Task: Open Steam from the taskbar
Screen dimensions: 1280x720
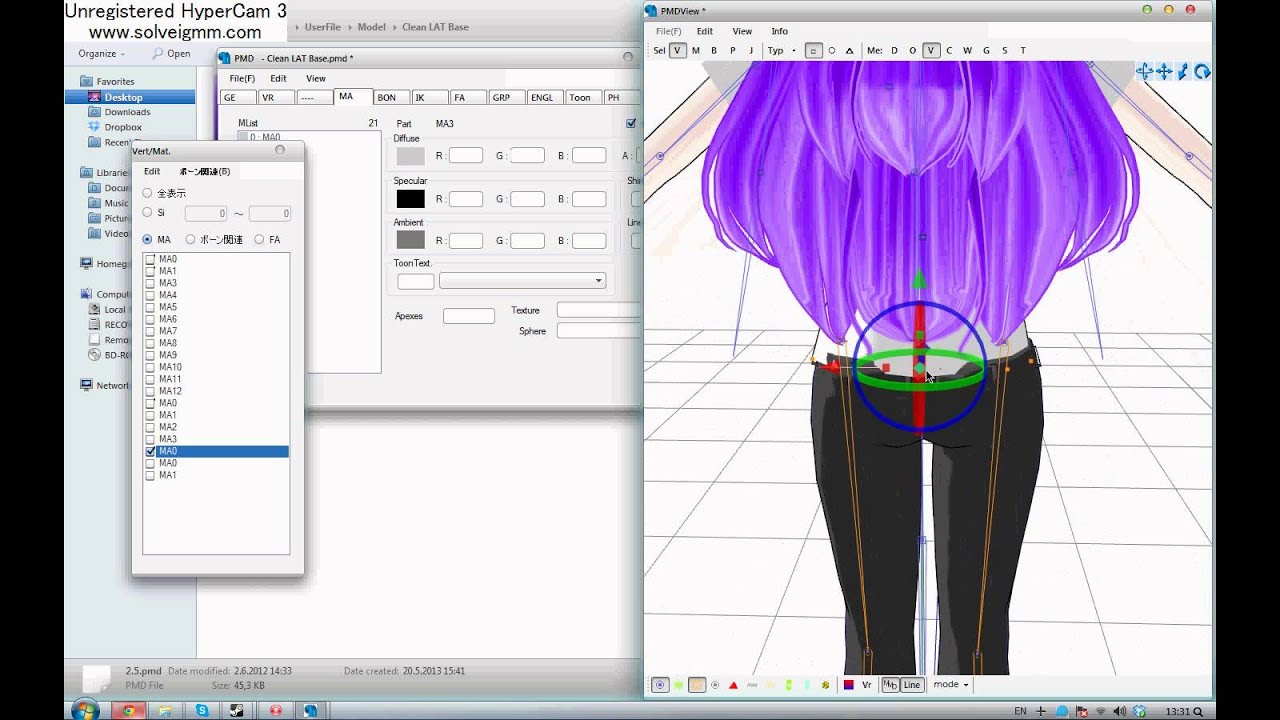Action: pos(236,710)
